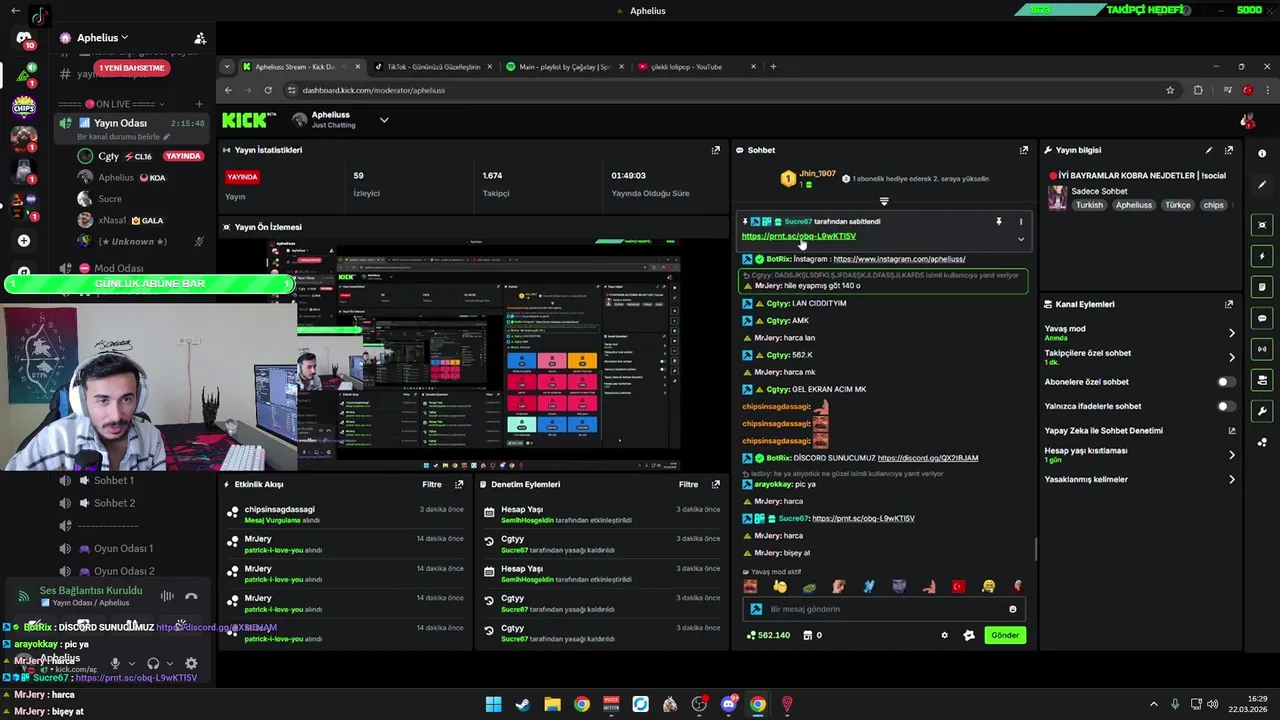The height and width of the screenshot is (720, 1280).
Task: Expand Takipçilere özel sohbet setting
Action: (x=1231, y=357)
